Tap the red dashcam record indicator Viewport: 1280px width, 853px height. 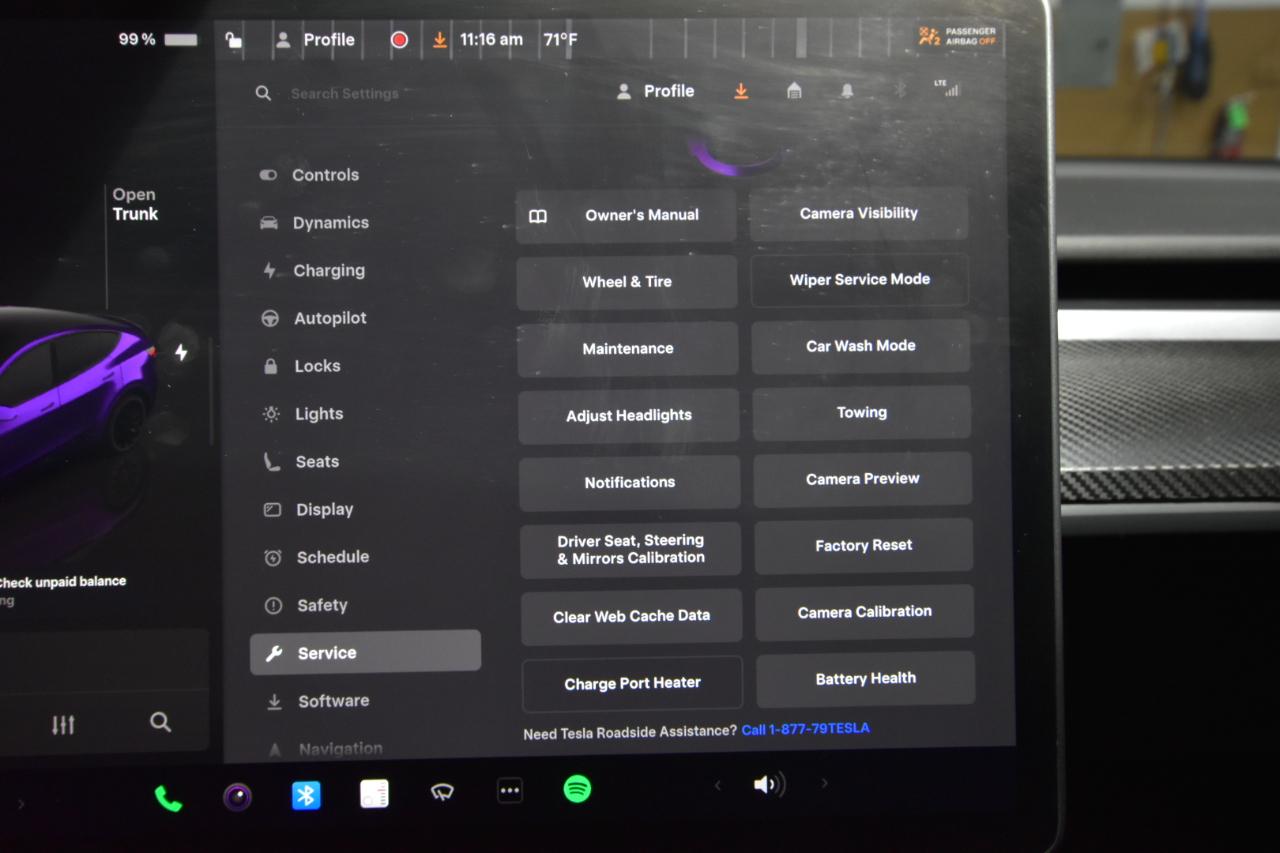click(399, 40)
